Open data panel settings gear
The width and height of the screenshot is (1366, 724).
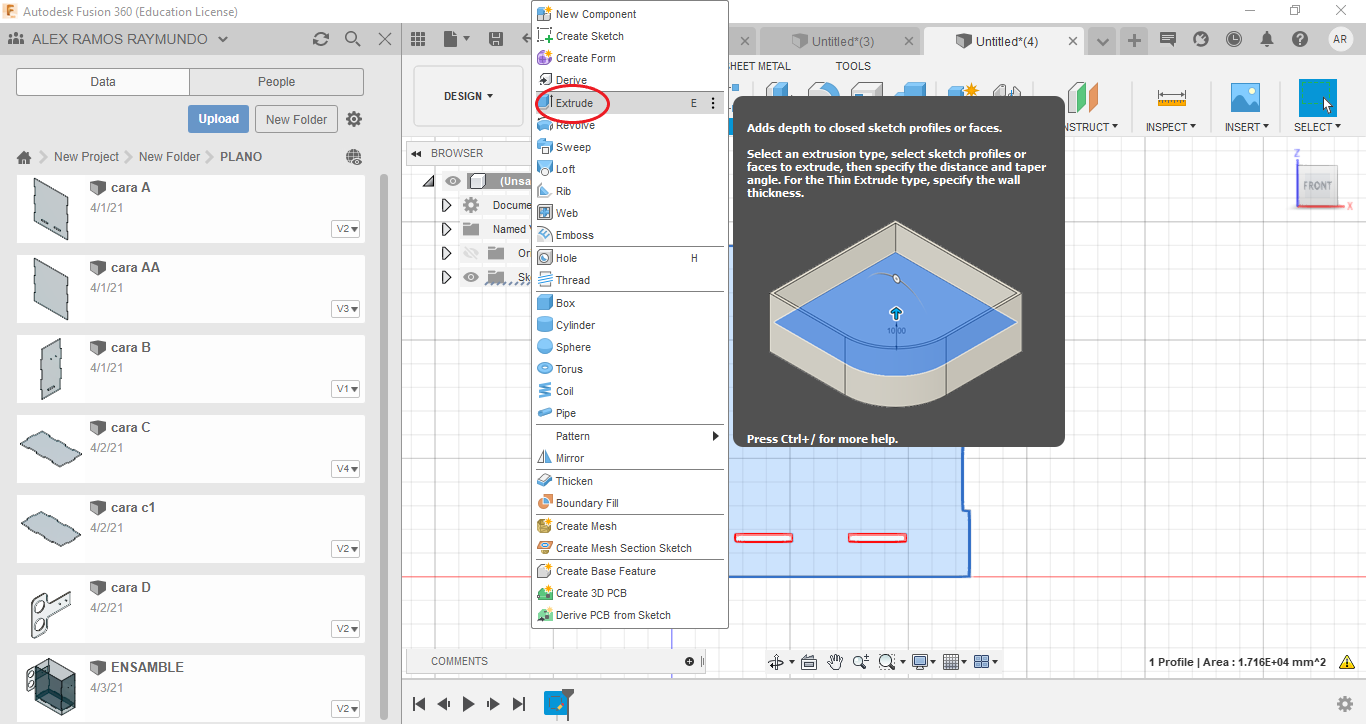pos(354,119)
